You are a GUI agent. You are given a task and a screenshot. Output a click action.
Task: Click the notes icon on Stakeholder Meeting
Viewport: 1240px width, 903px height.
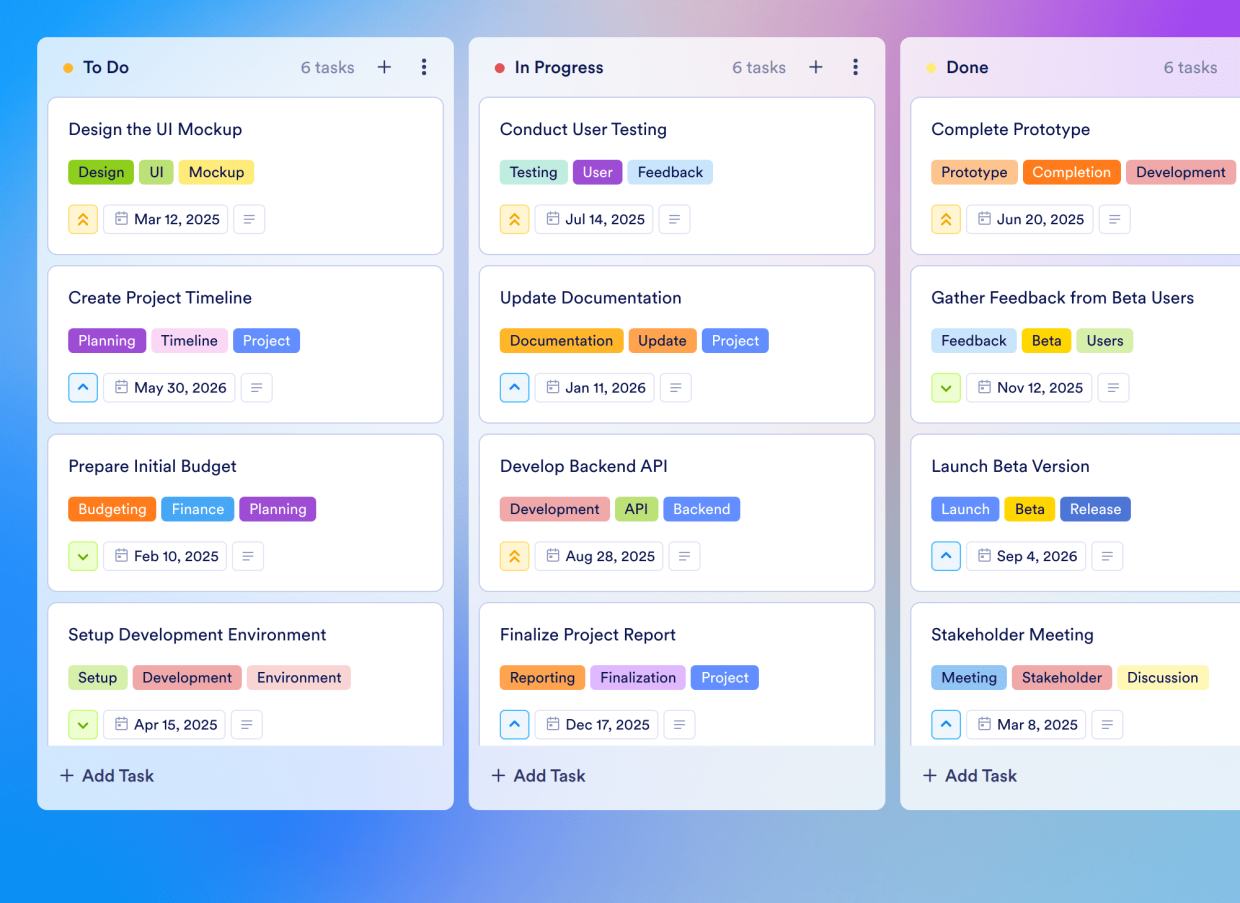tap(1107, 724)
